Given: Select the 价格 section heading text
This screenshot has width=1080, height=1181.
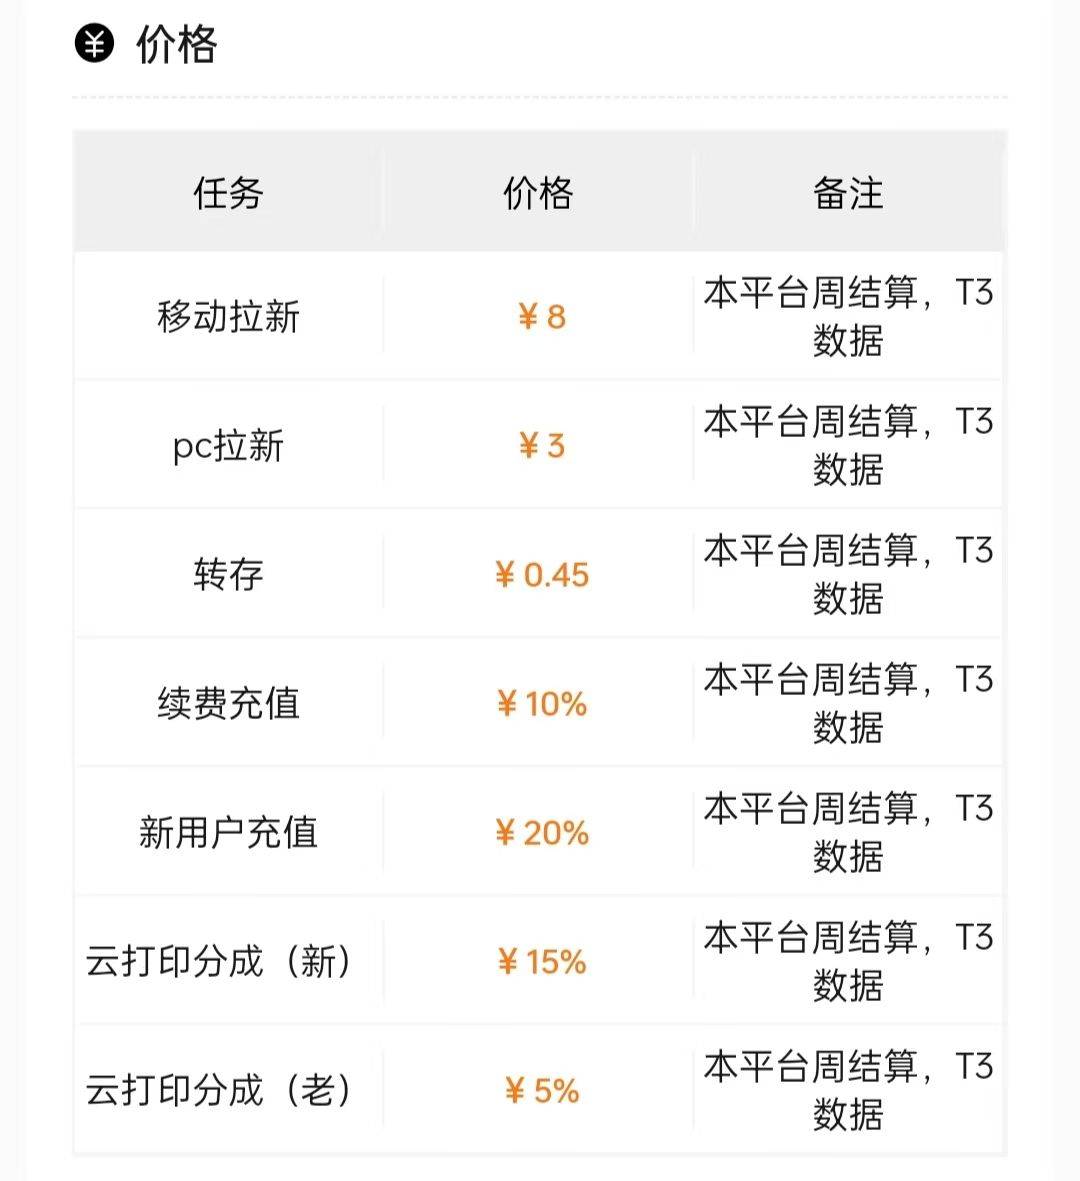Looking at the screenshot, I should pyautogui.click(x=177, y=44).
